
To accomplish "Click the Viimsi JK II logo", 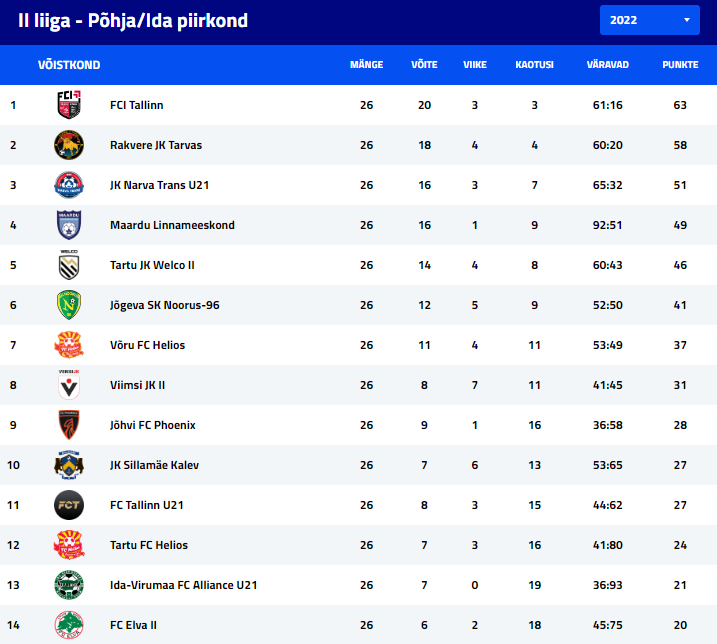I will tap(69, 385).
